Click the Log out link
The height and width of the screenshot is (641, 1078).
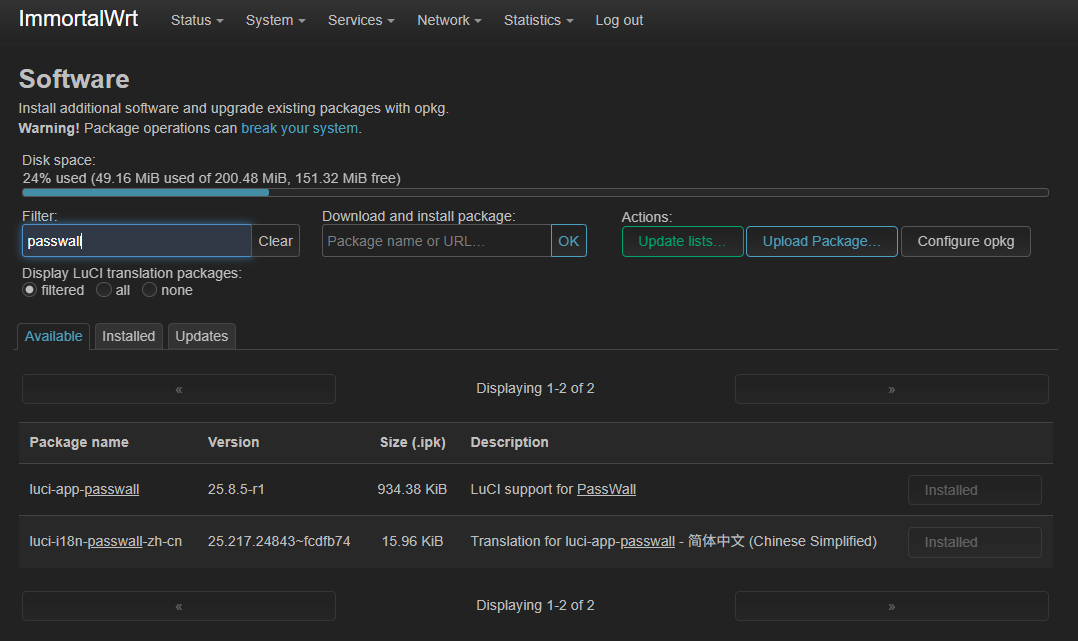tap(619, 20)
